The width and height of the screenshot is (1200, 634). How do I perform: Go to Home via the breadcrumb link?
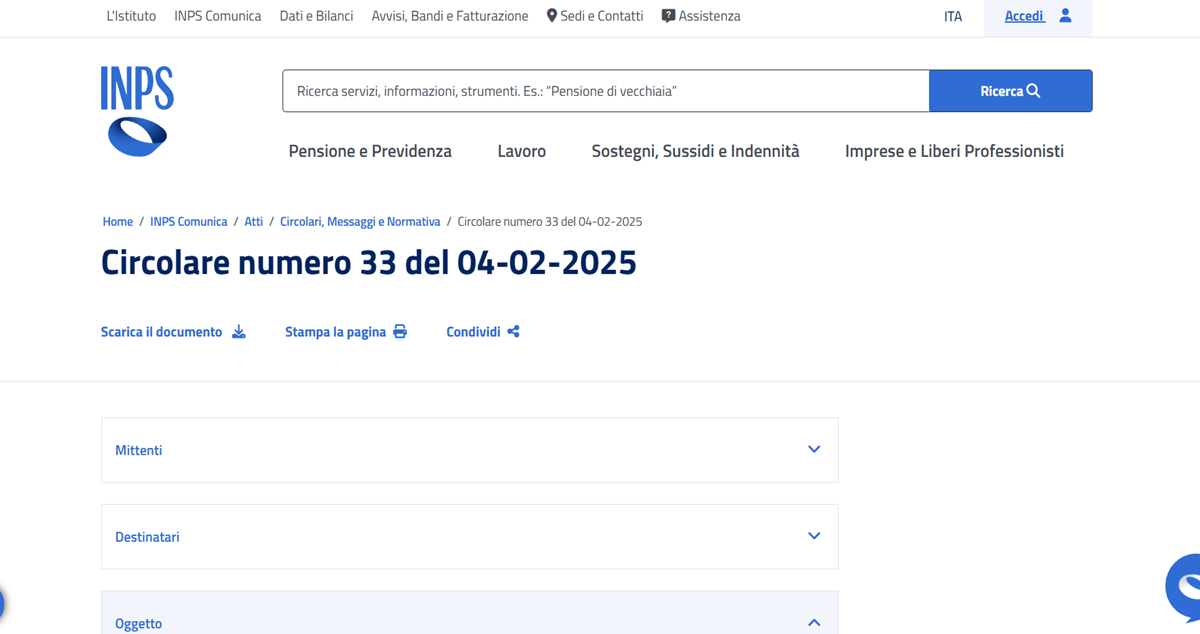pos(117,221)
